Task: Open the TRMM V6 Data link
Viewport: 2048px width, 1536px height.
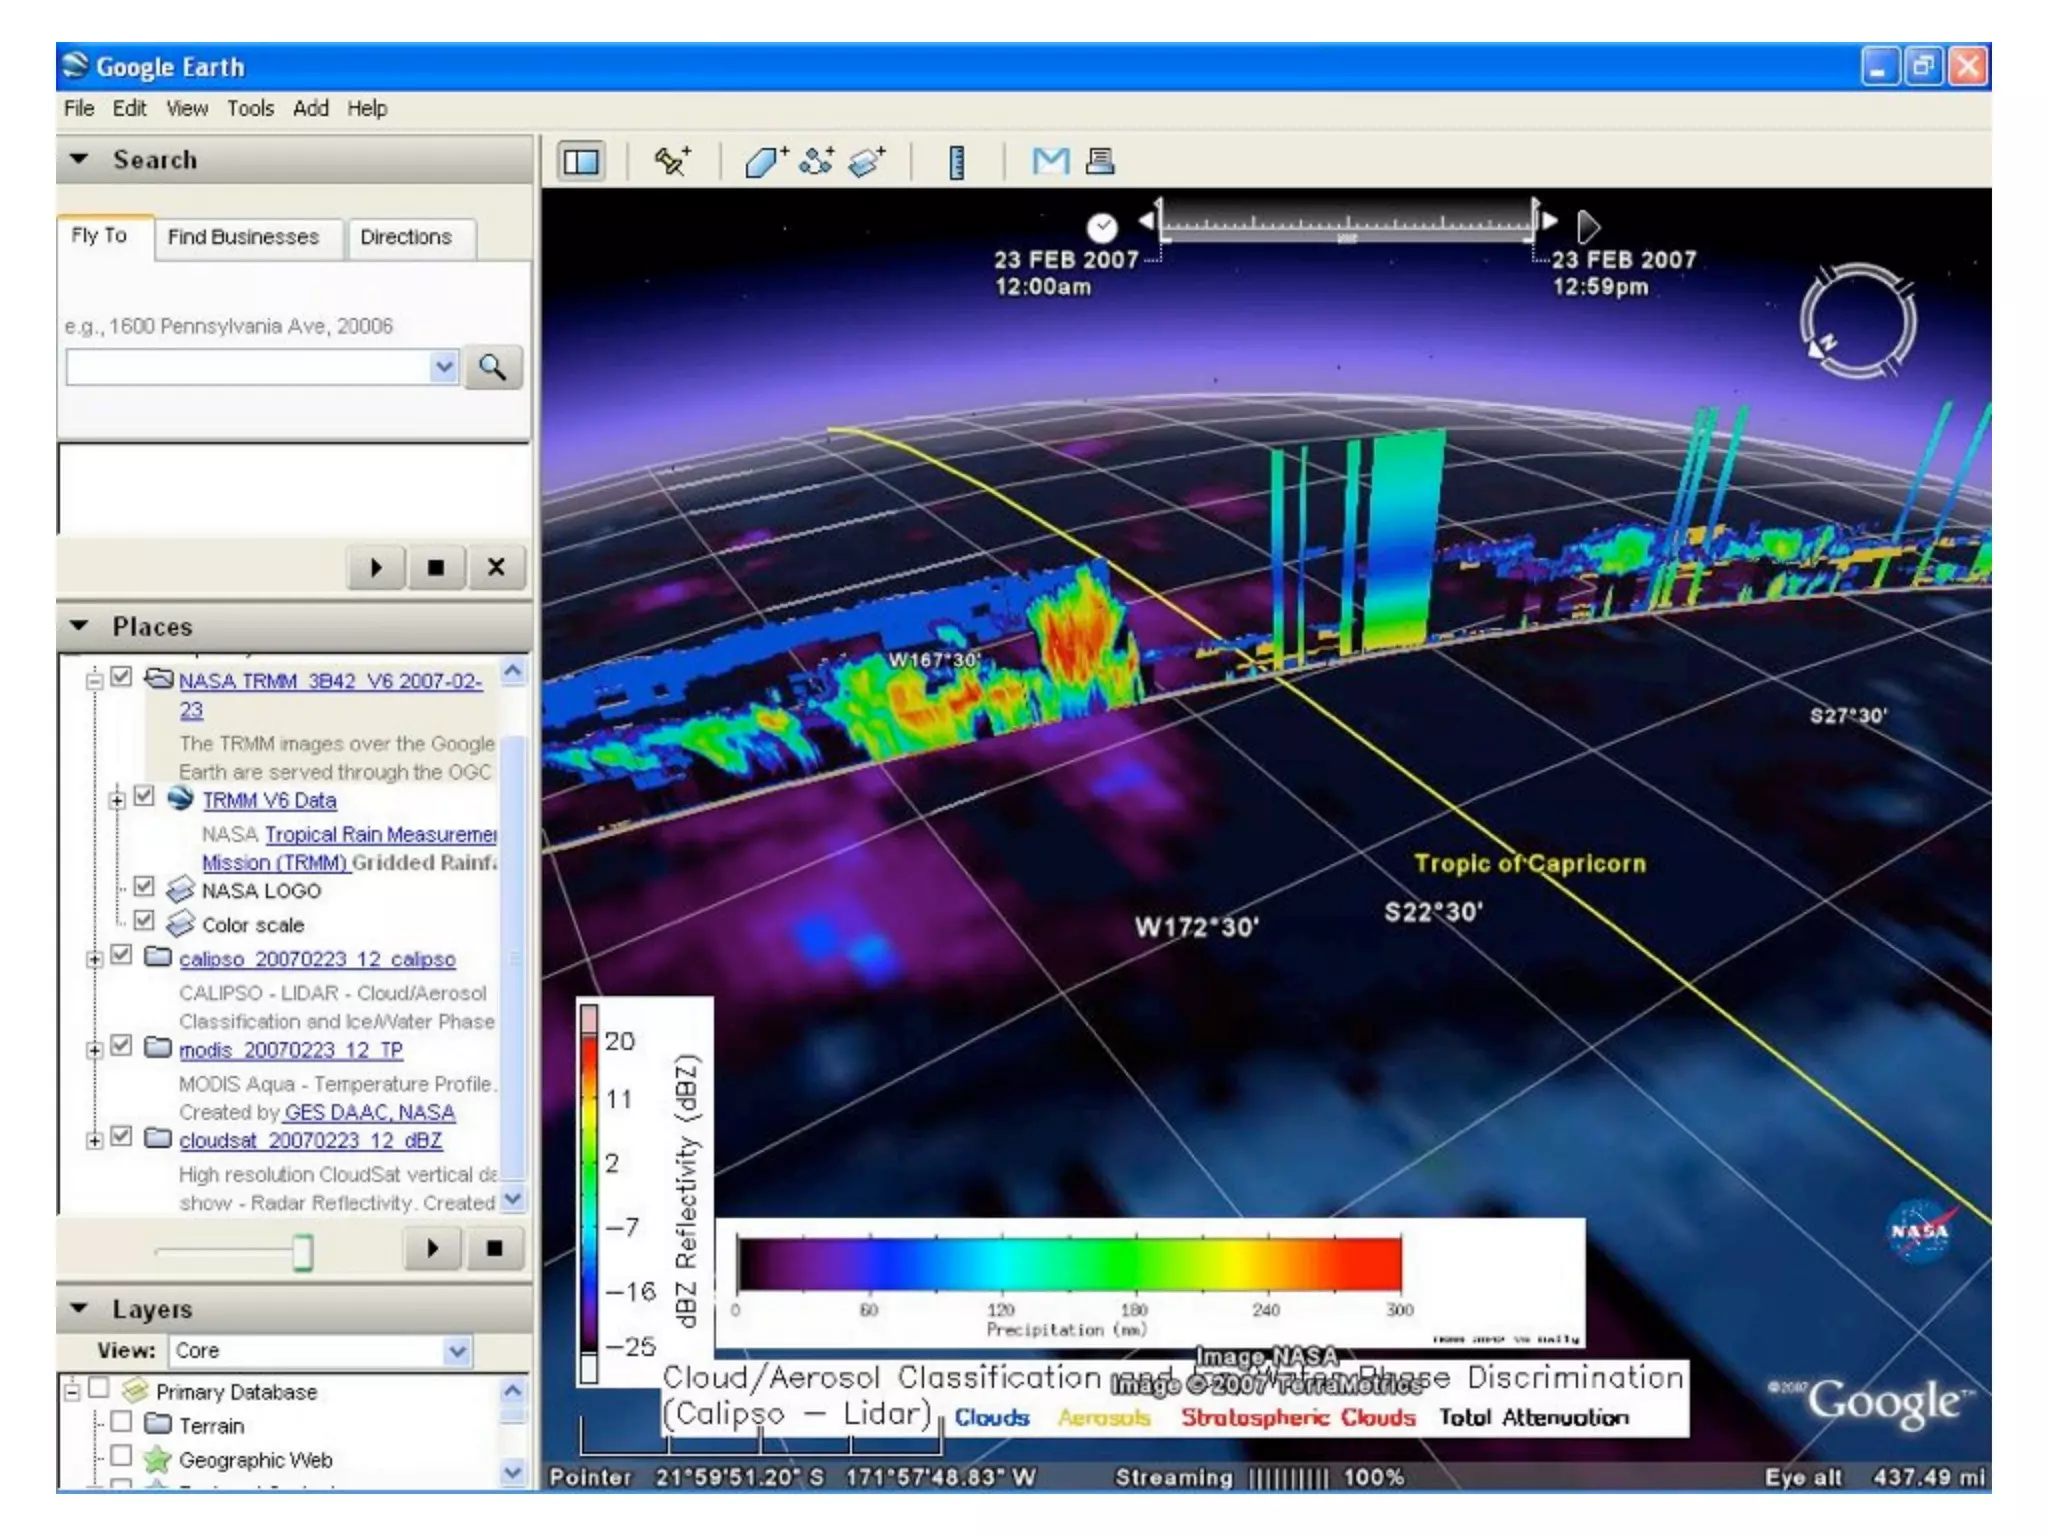Action: [269, 800]
